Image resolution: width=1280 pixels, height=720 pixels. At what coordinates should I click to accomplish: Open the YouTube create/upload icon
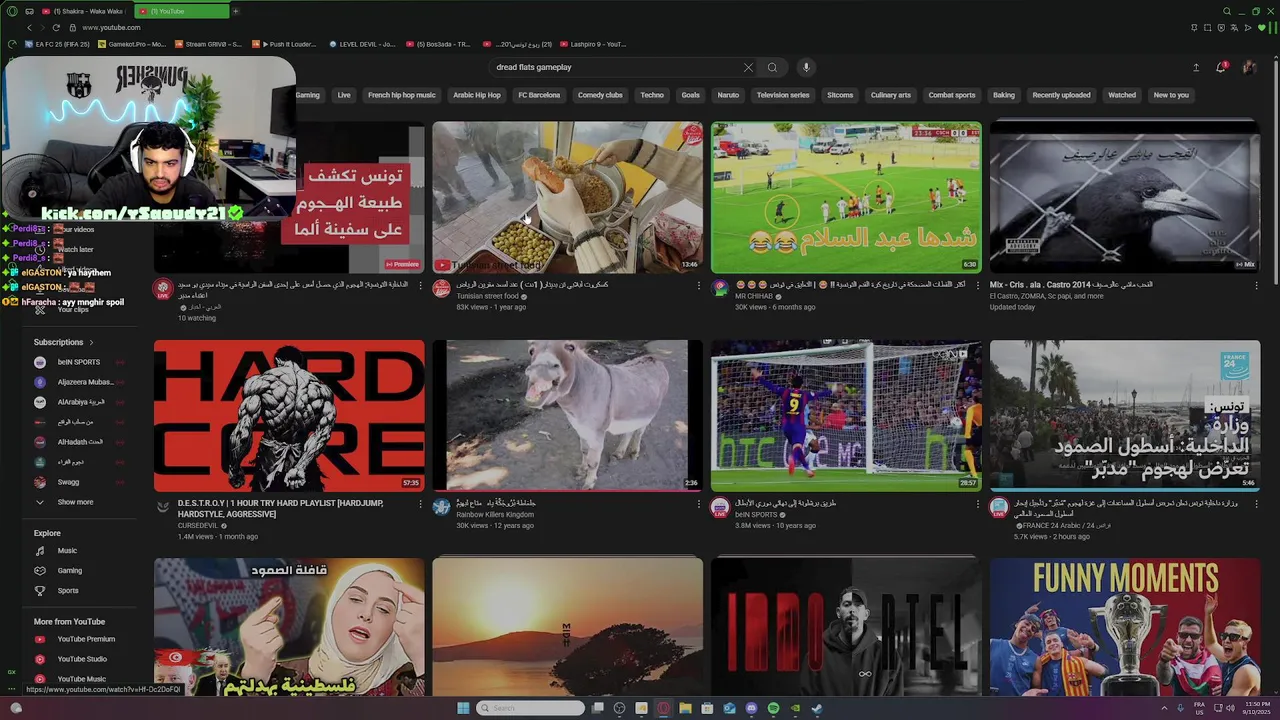click(x=1196, y=67)
